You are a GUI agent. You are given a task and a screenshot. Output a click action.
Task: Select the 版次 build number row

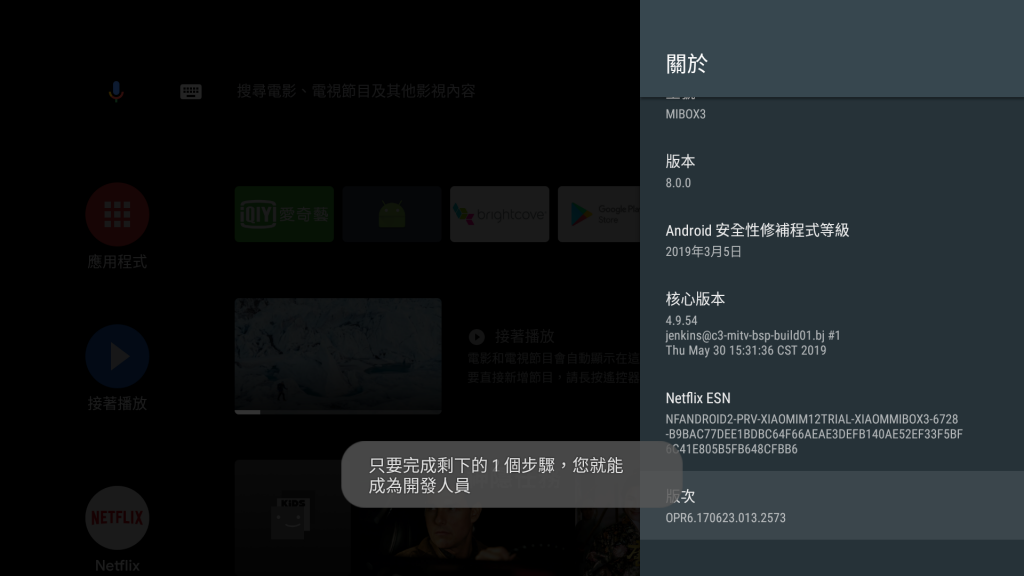click(832, 505)
